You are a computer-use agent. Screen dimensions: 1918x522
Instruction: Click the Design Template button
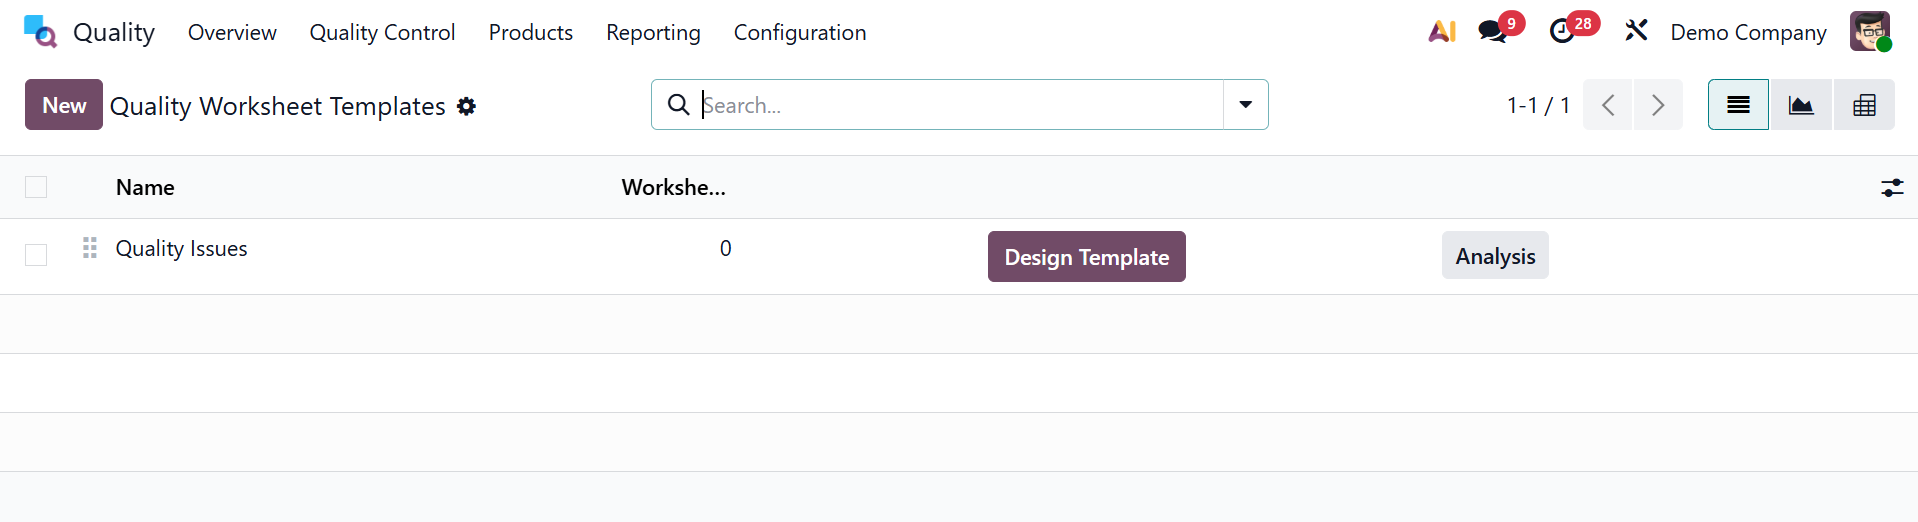1086,257
